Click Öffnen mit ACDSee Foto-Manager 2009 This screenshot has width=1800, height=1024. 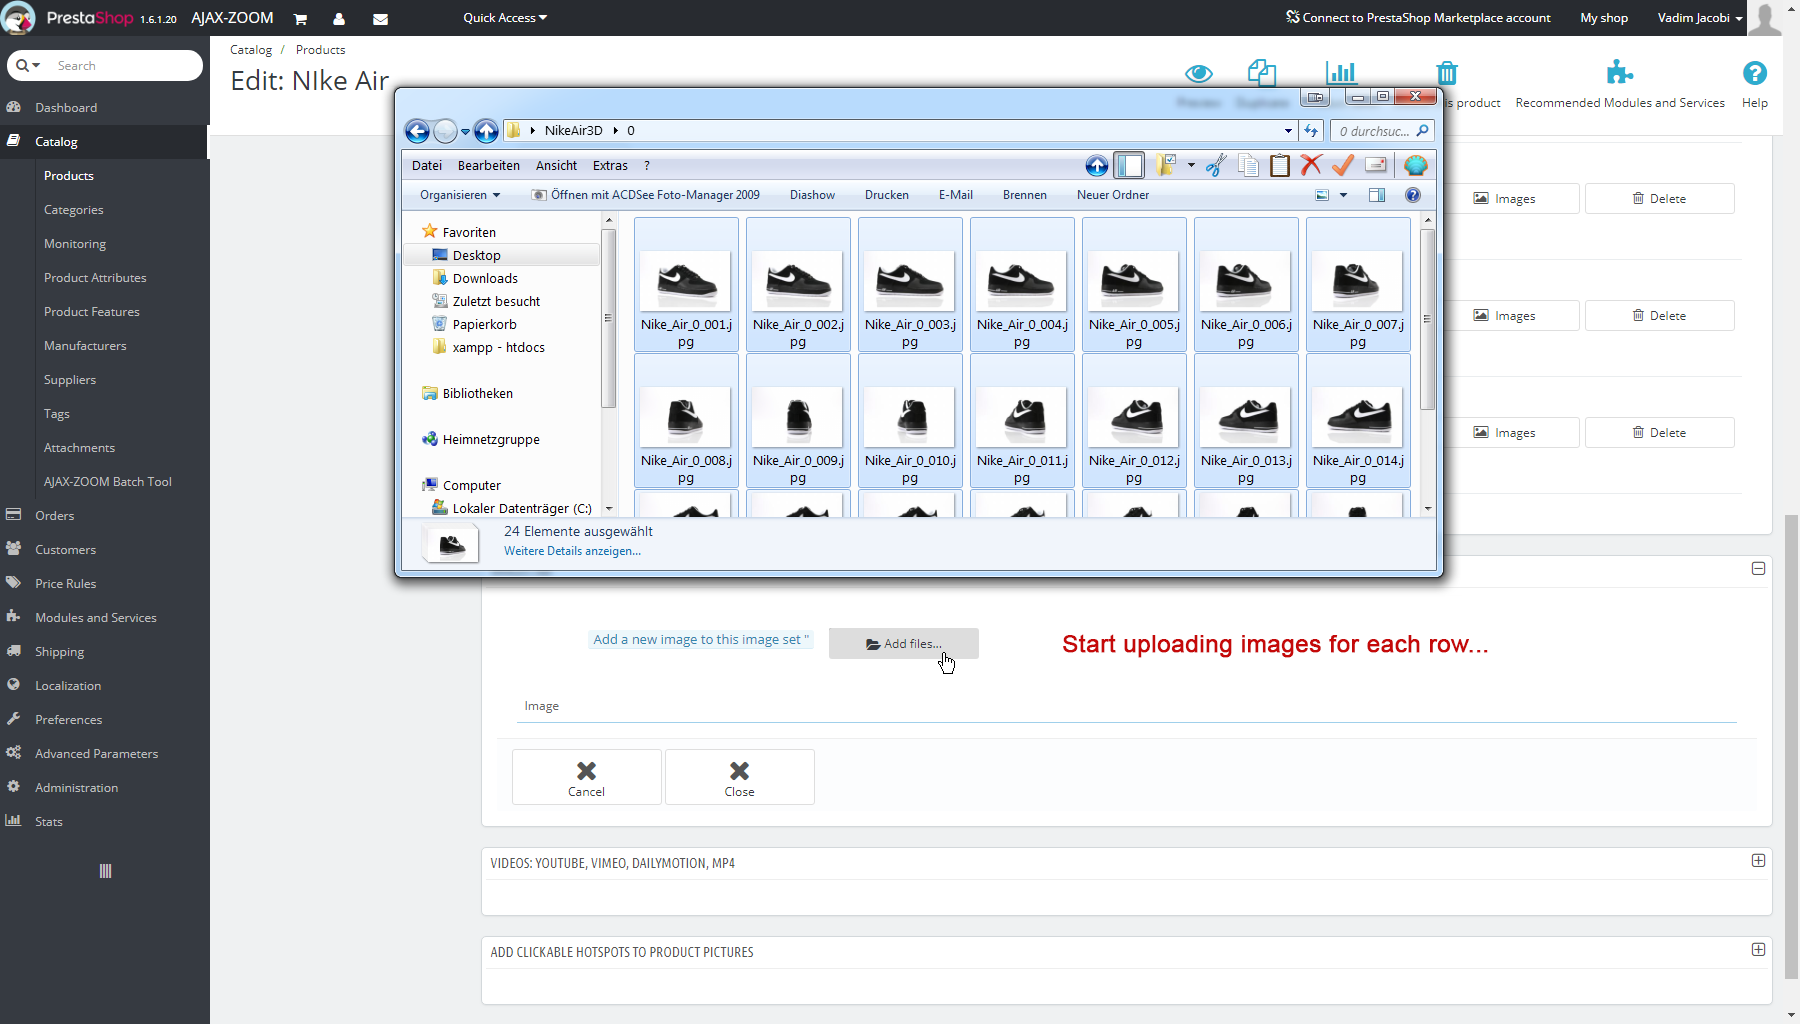(x=646, y=195)
